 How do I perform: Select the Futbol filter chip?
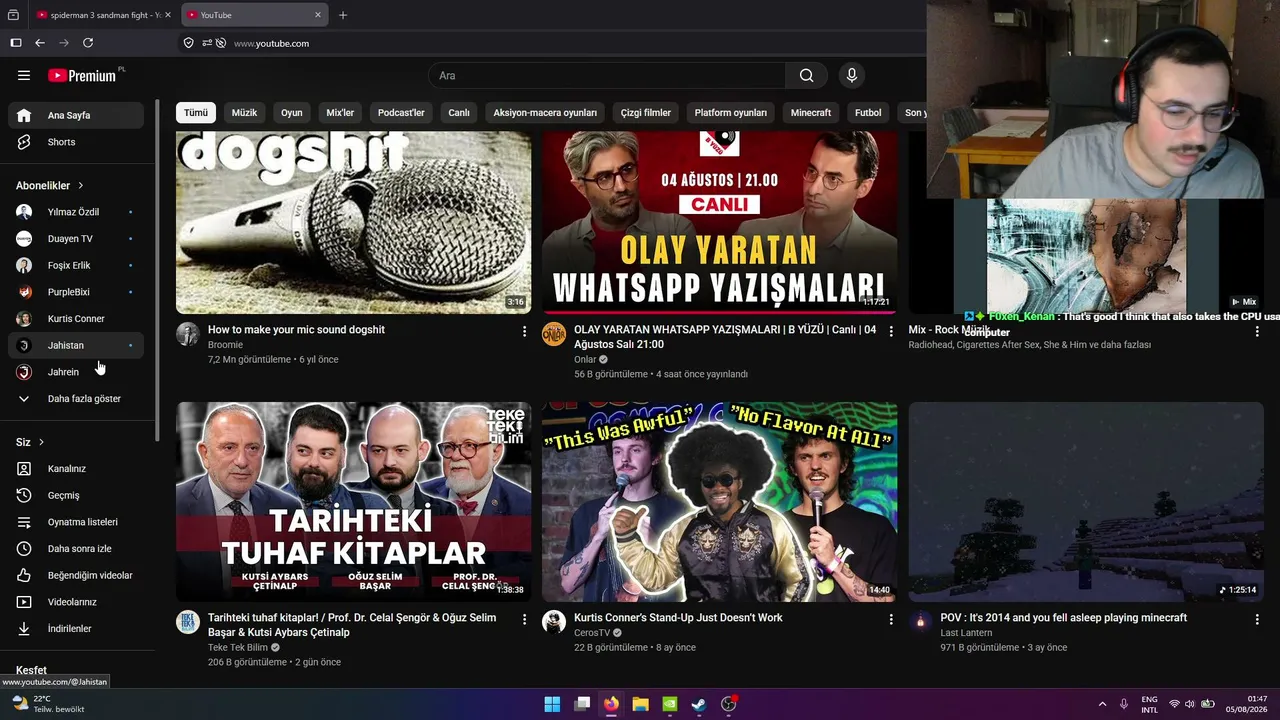click(x=868, y=113)
